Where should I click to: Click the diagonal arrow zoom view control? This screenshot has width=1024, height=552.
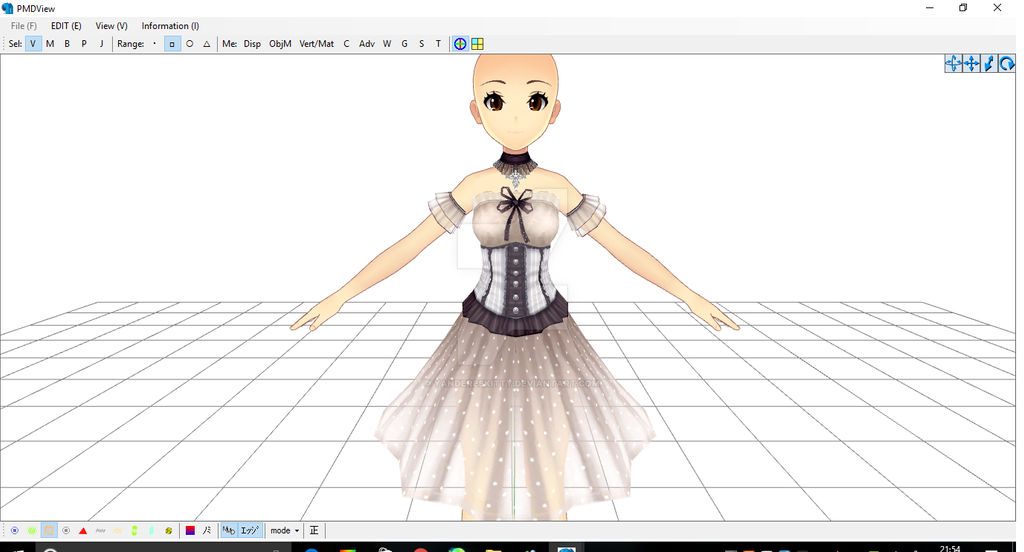tap(989, 63)
